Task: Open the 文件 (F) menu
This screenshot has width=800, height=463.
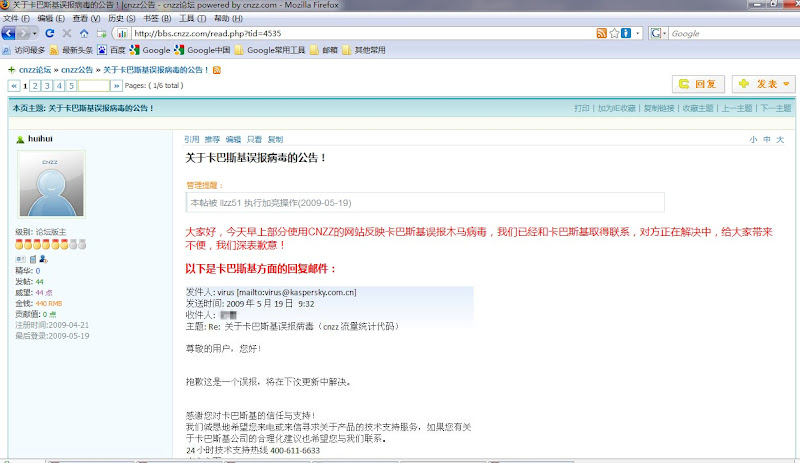Action: 16,18
